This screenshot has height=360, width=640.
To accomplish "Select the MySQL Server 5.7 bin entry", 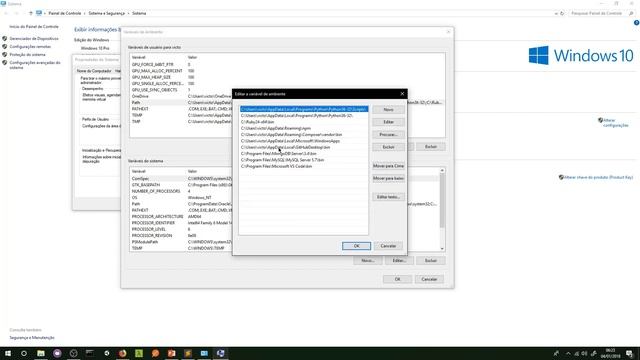I will (x=304, y=160).
